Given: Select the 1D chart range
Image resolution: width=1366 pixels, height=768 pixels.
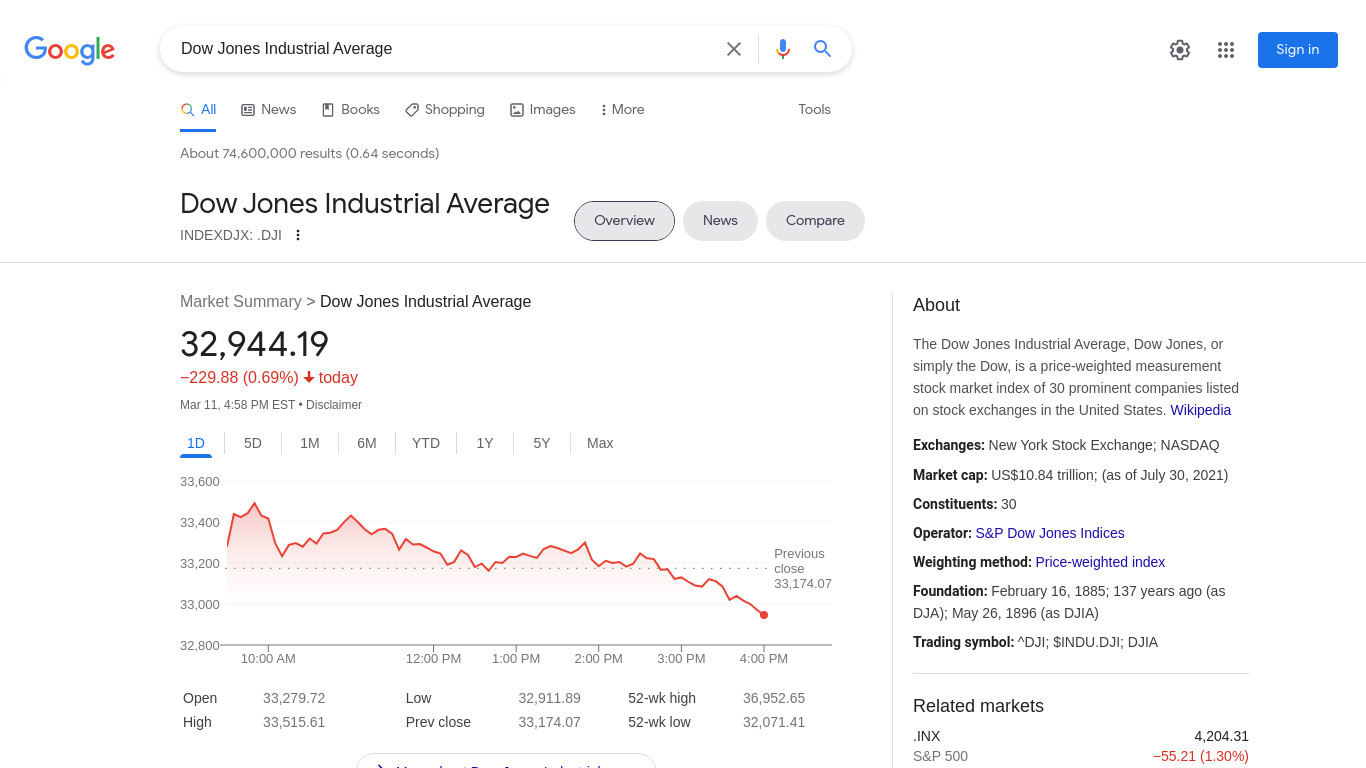Looking at the screenshot, I should (x=196, y=444).
